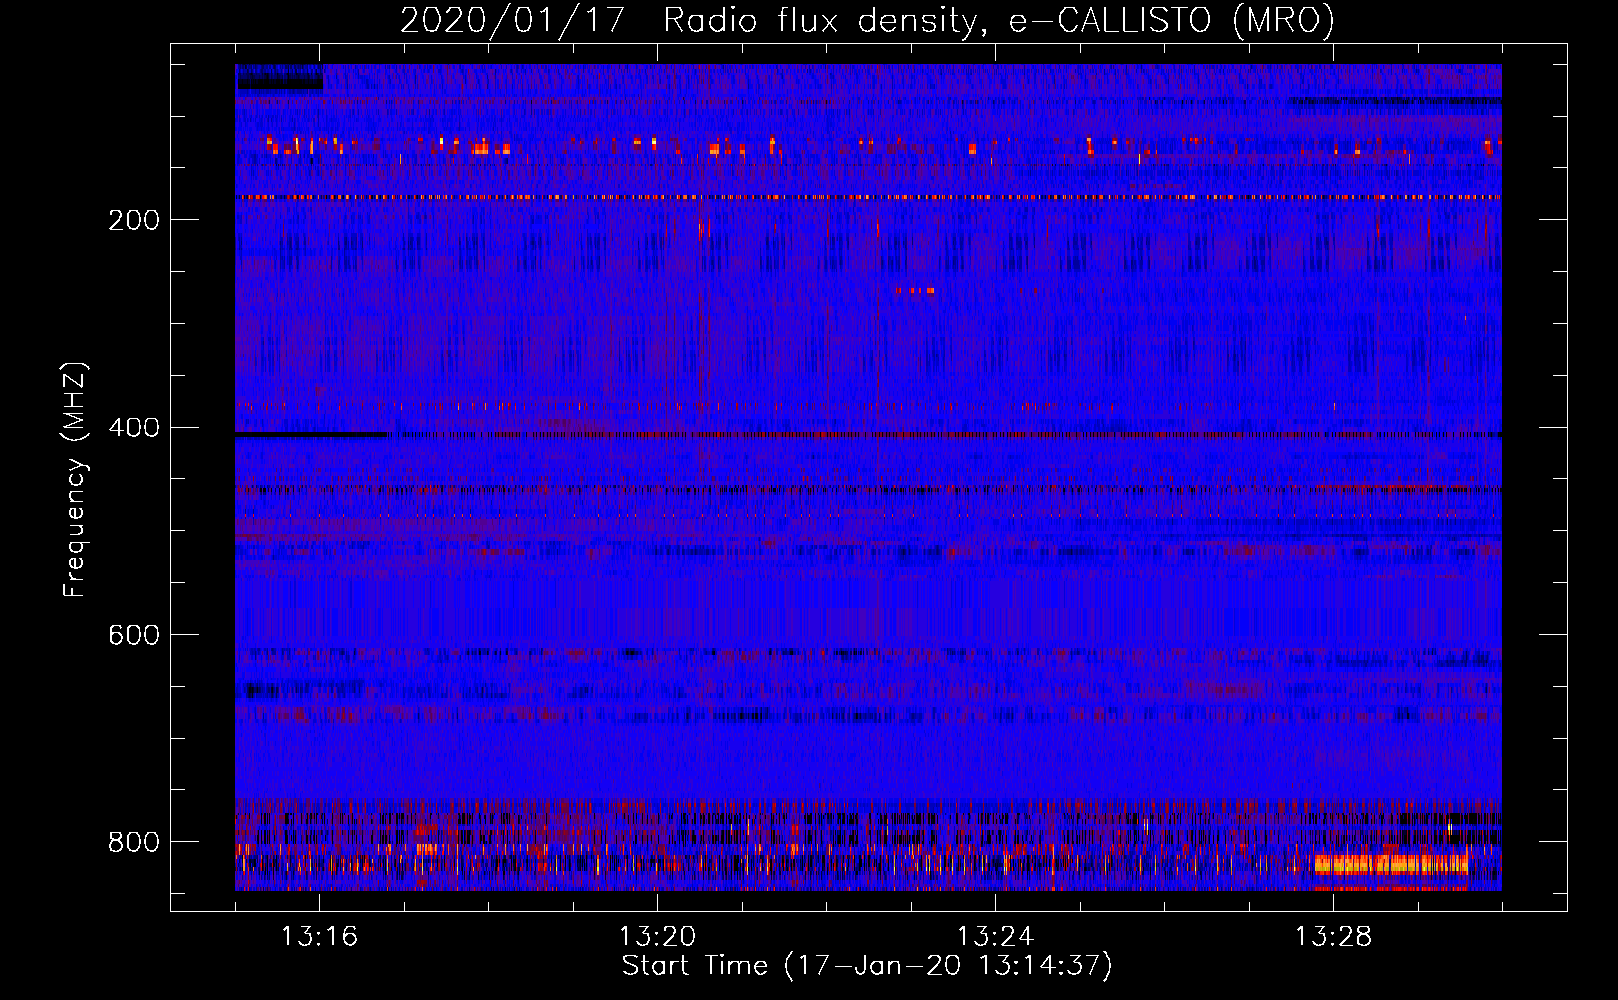Click the '200' frequency tick label
Viewport: 1618px width, 1000px height.
tap(133, 220)
